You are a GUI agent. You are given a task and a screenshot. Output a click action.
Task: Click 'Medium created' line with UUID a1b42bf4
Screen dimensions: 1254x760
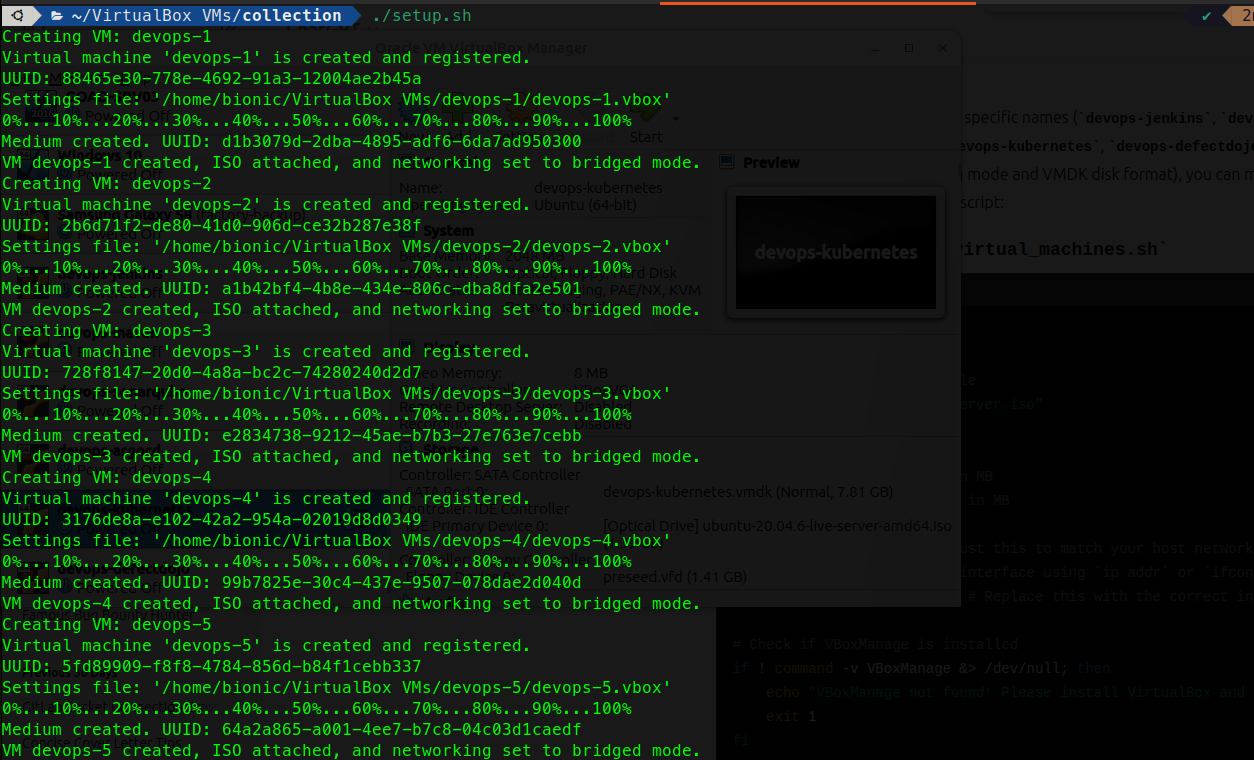(x=292, y=289)
